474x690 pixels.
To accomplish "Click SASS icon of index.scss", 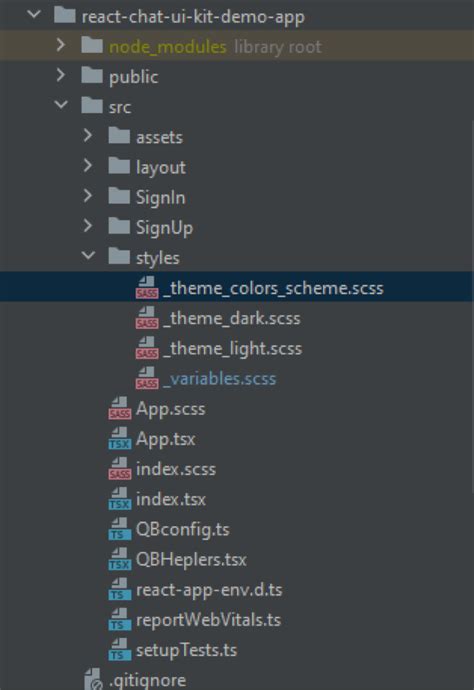I will point(119,468).
